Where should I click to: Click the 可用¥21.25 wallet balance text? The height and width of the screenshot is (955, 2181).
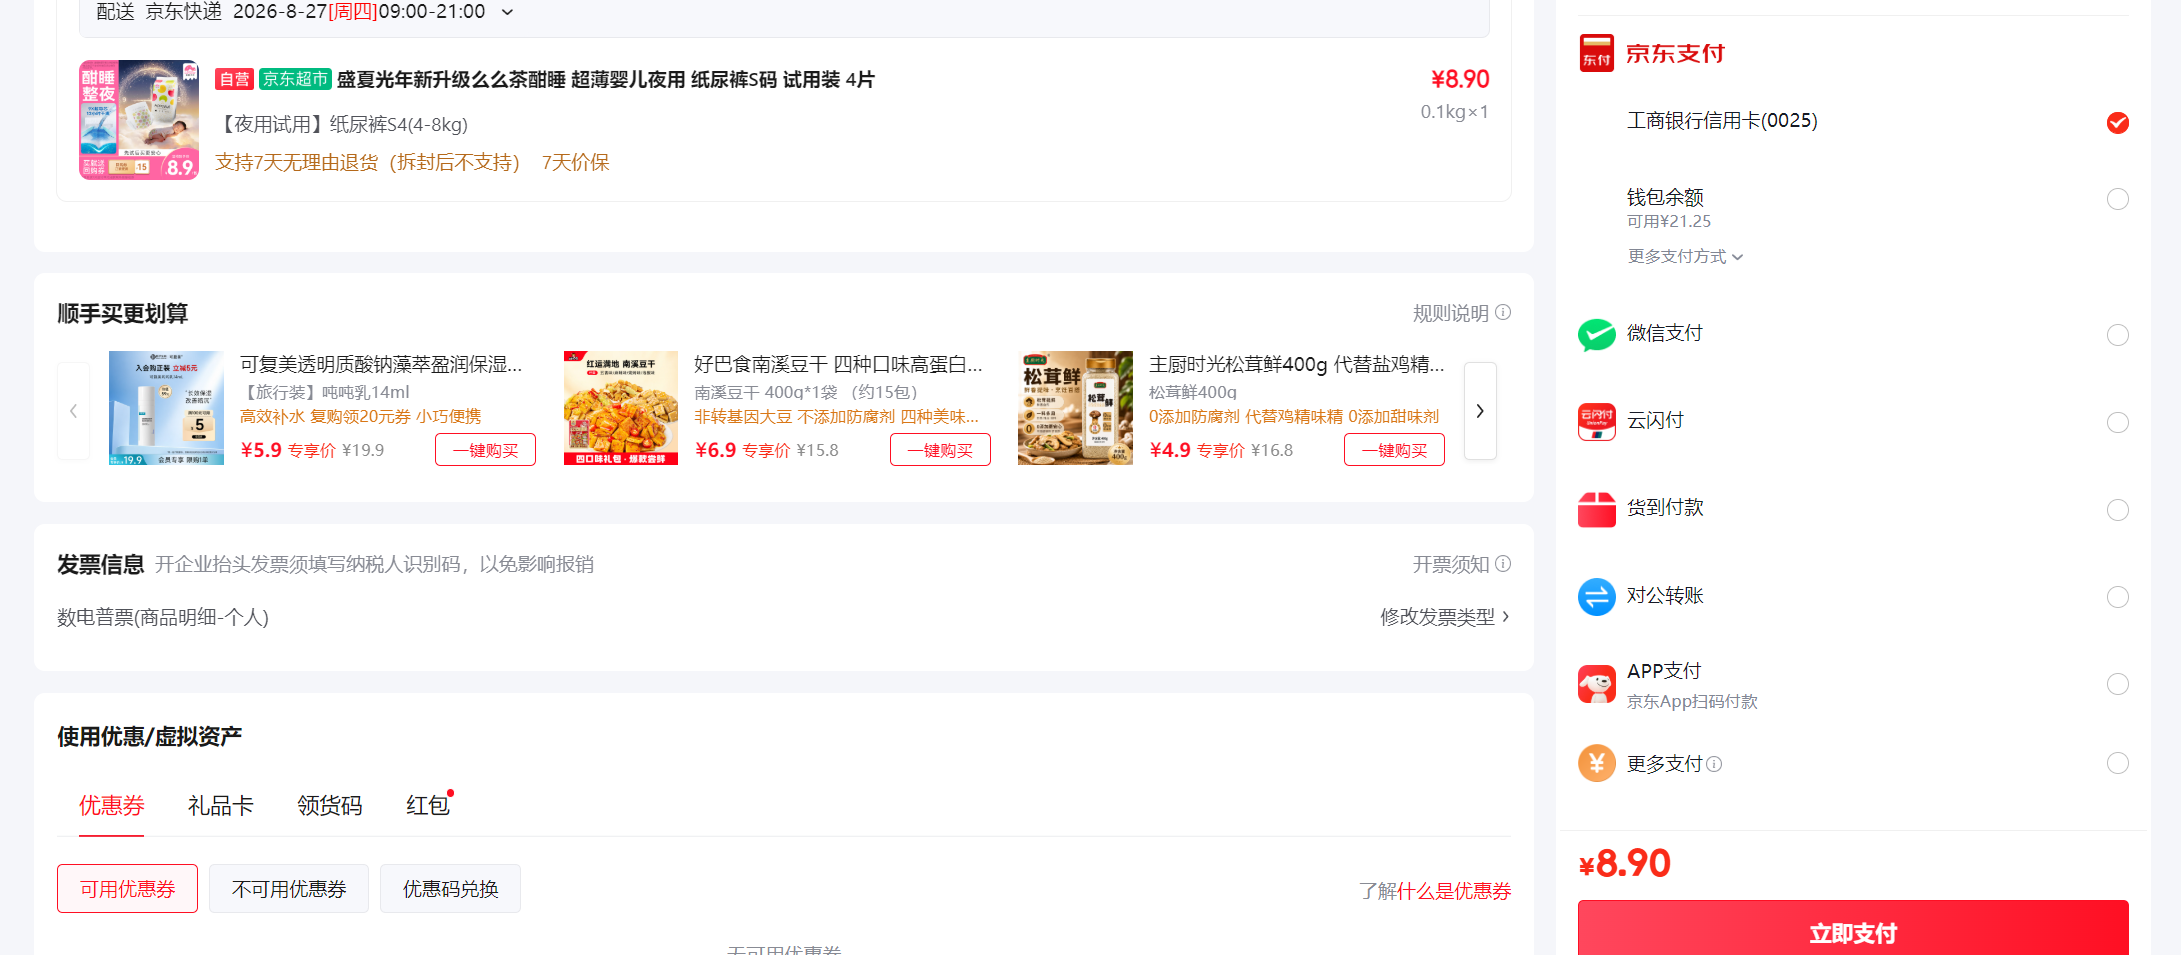tap(1669, 221)
